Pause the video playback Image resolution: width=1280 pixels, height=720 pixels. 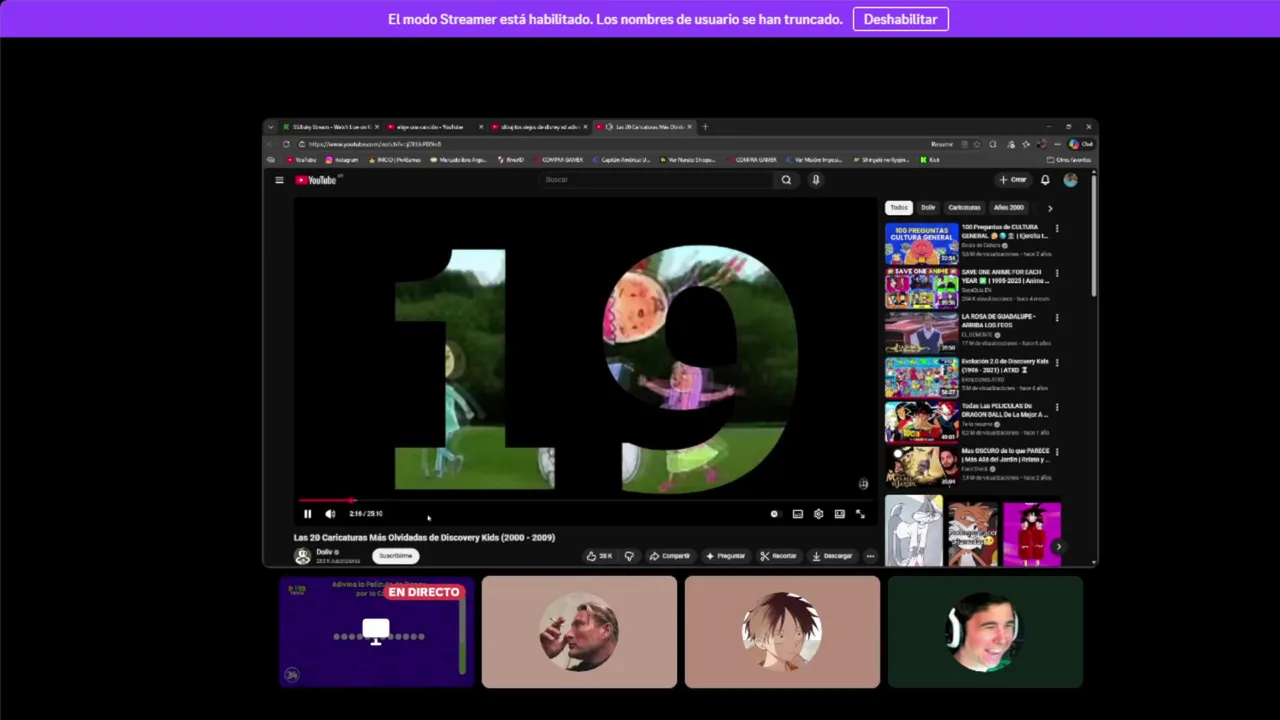point(307,514)
